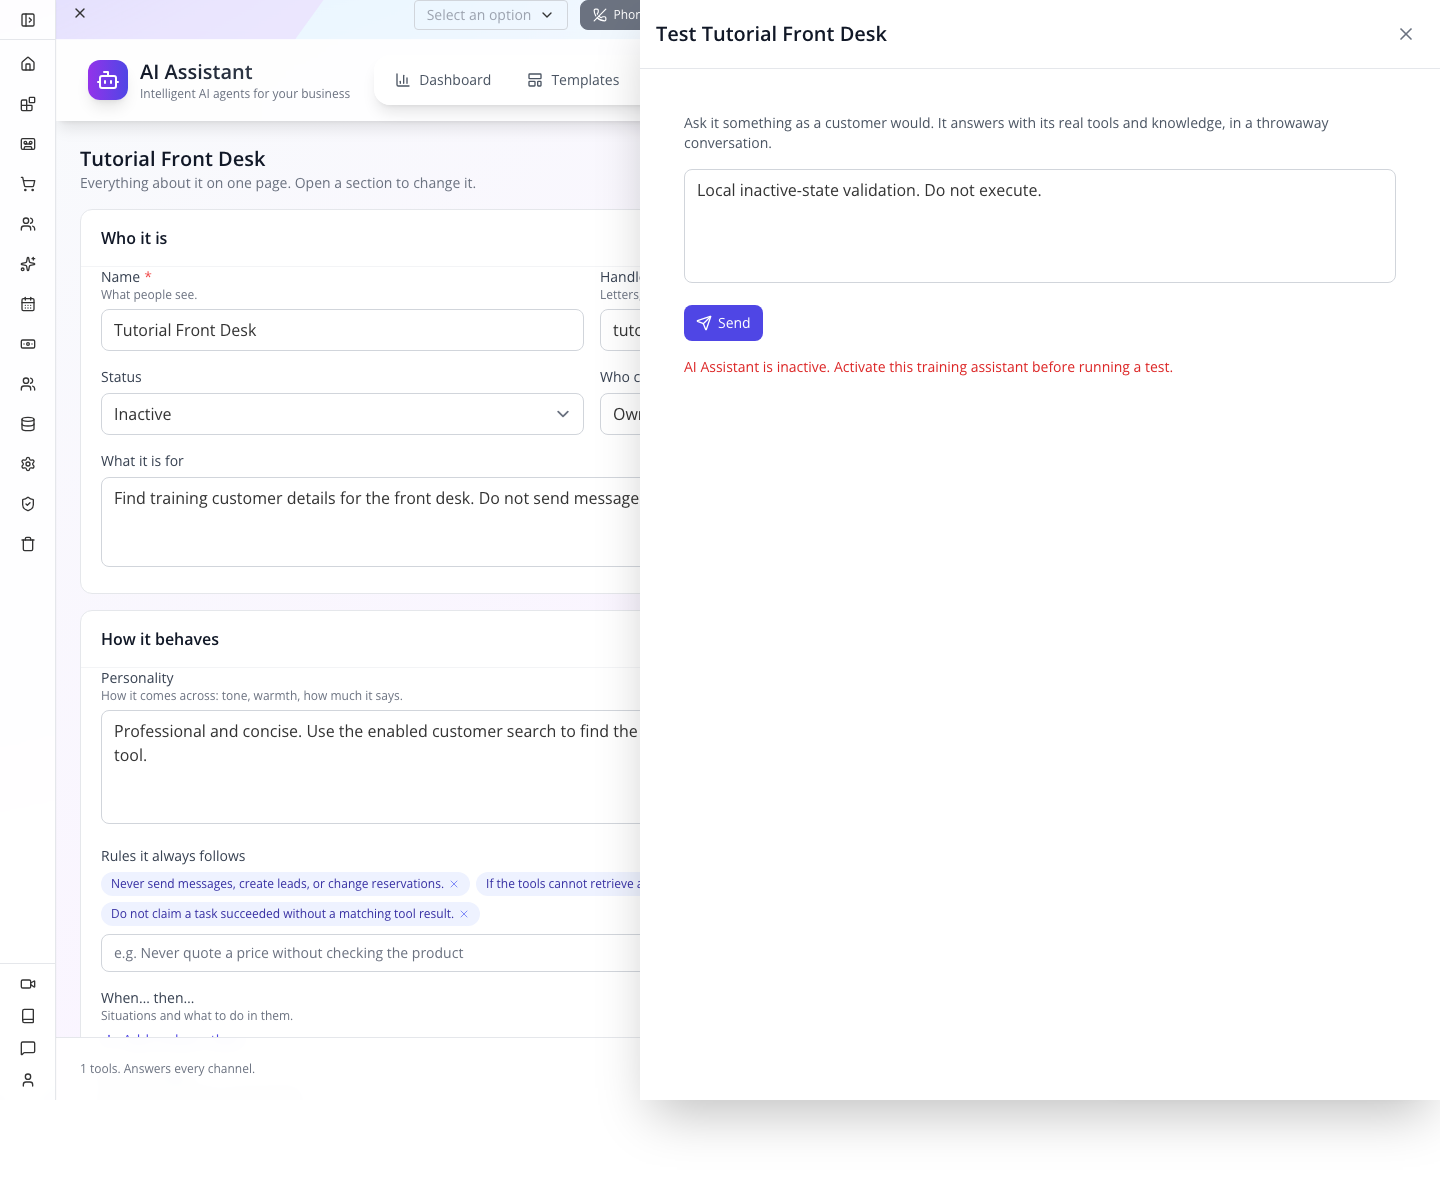
Task: Click the 'Tutorial Front Desk' page heading
Action: (x=173, y=159)
